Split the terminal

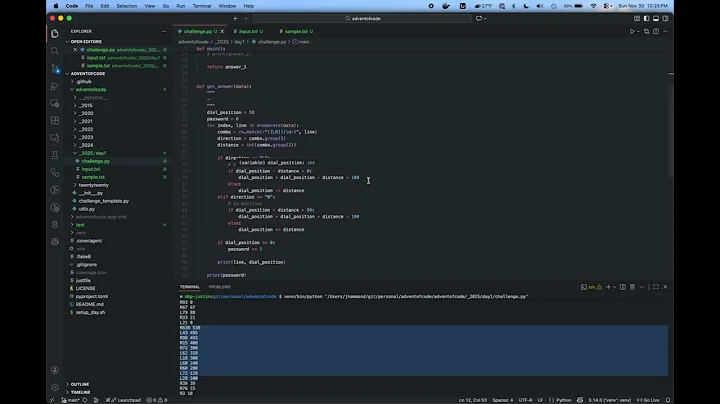[623, 287]
